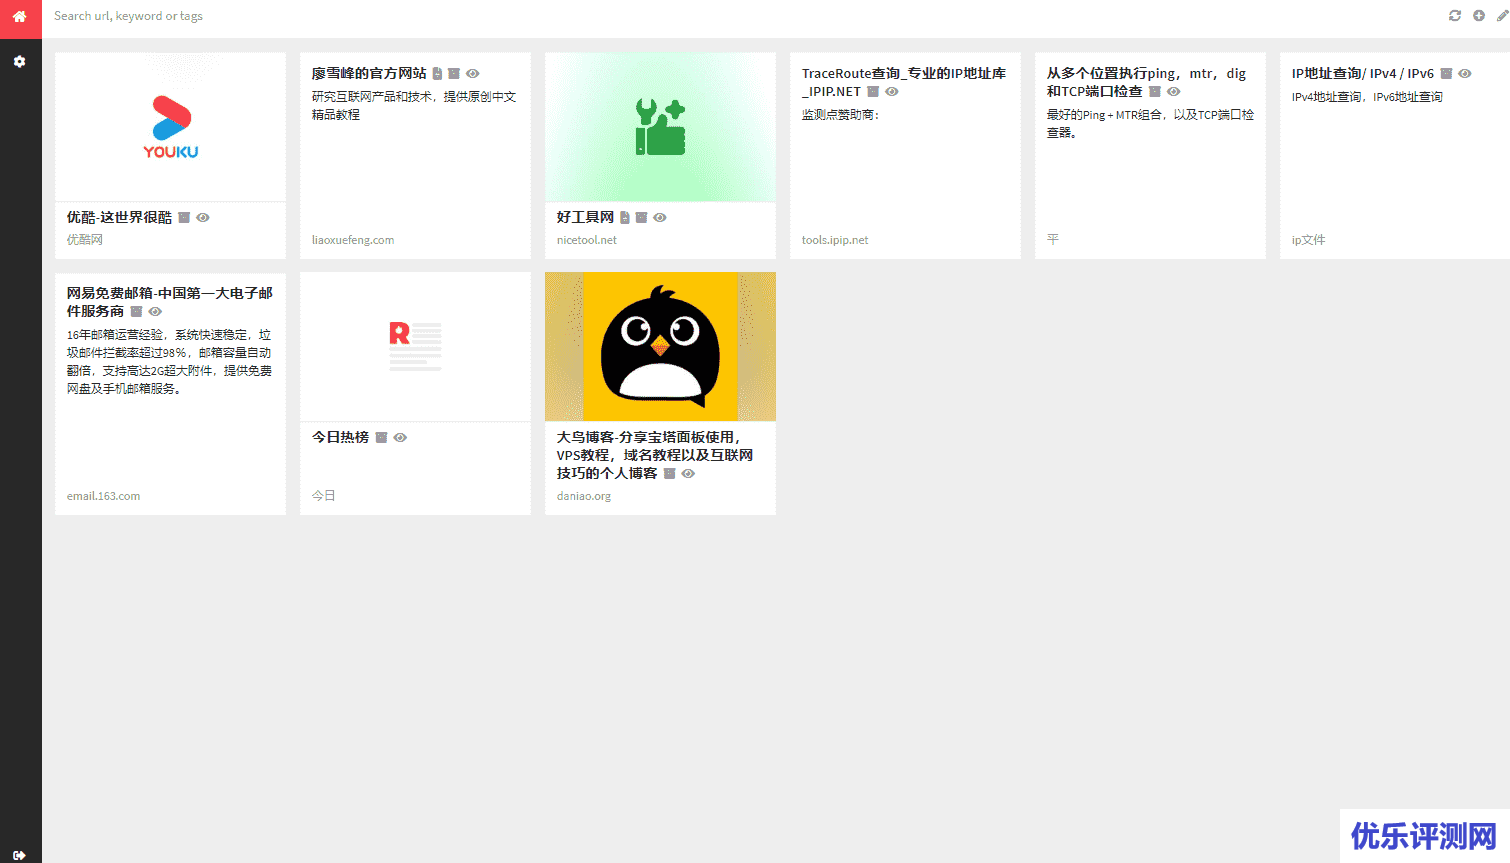Toggle the eye icon on 网易免费邮箱 card

(155, 311)
